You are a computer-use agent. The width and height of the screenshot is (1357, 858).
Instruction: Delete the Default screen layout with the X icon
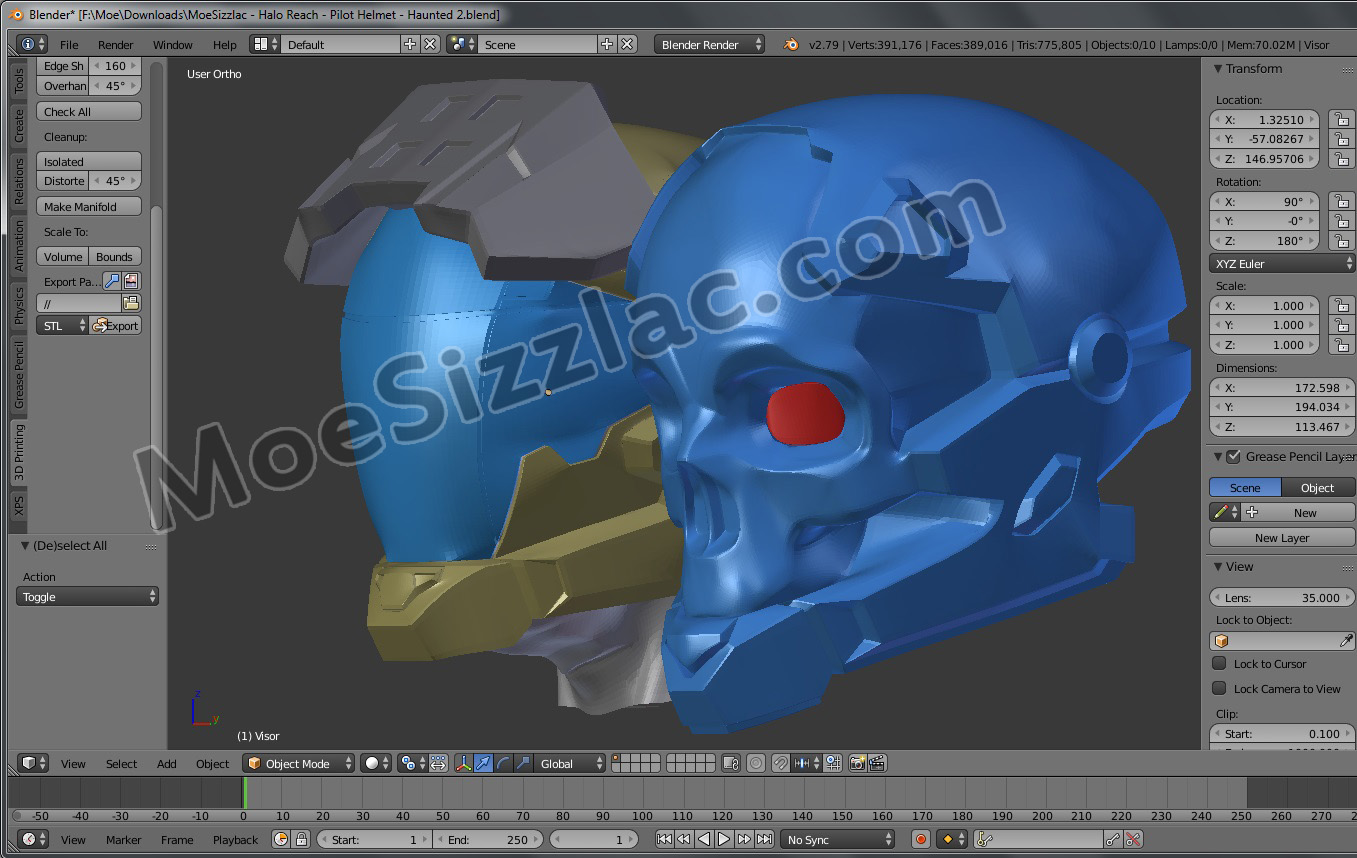click(x=430, y=44)
